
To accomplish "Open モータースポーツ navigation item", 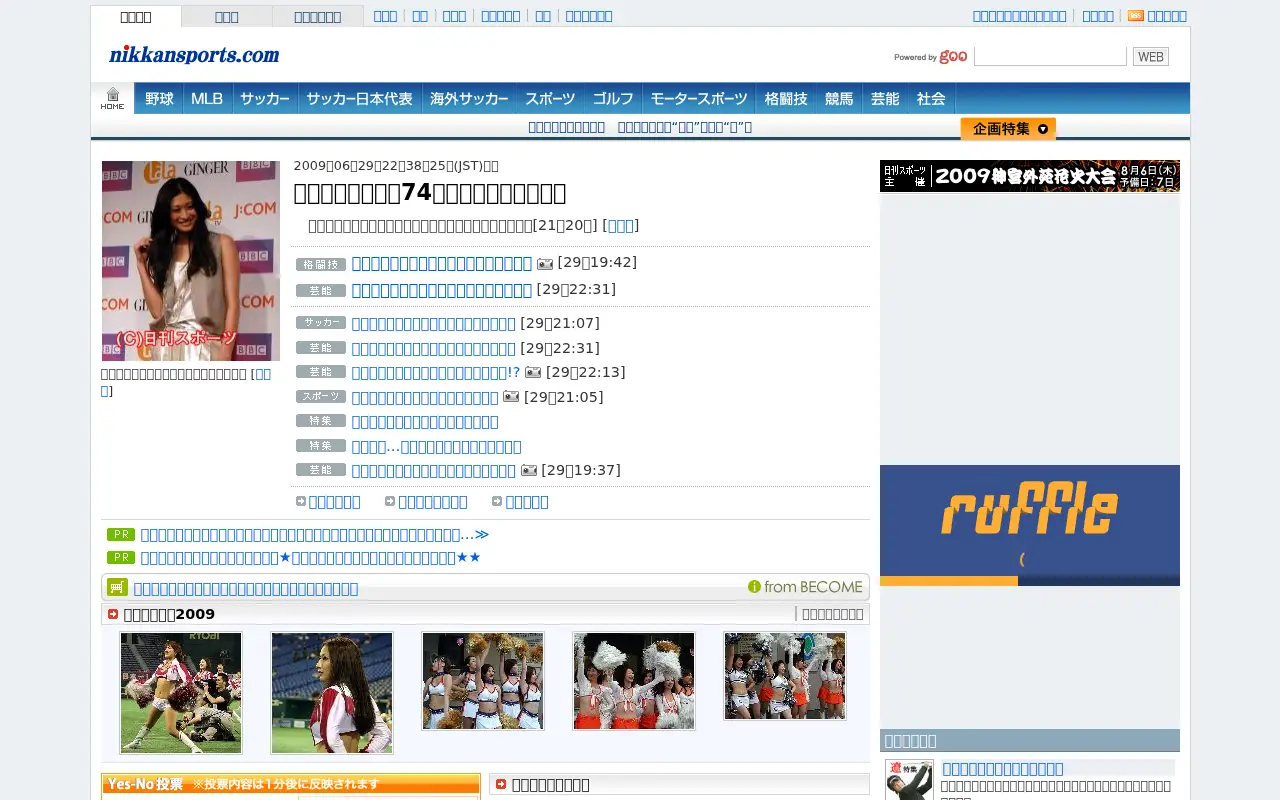I will pos(699,98).
